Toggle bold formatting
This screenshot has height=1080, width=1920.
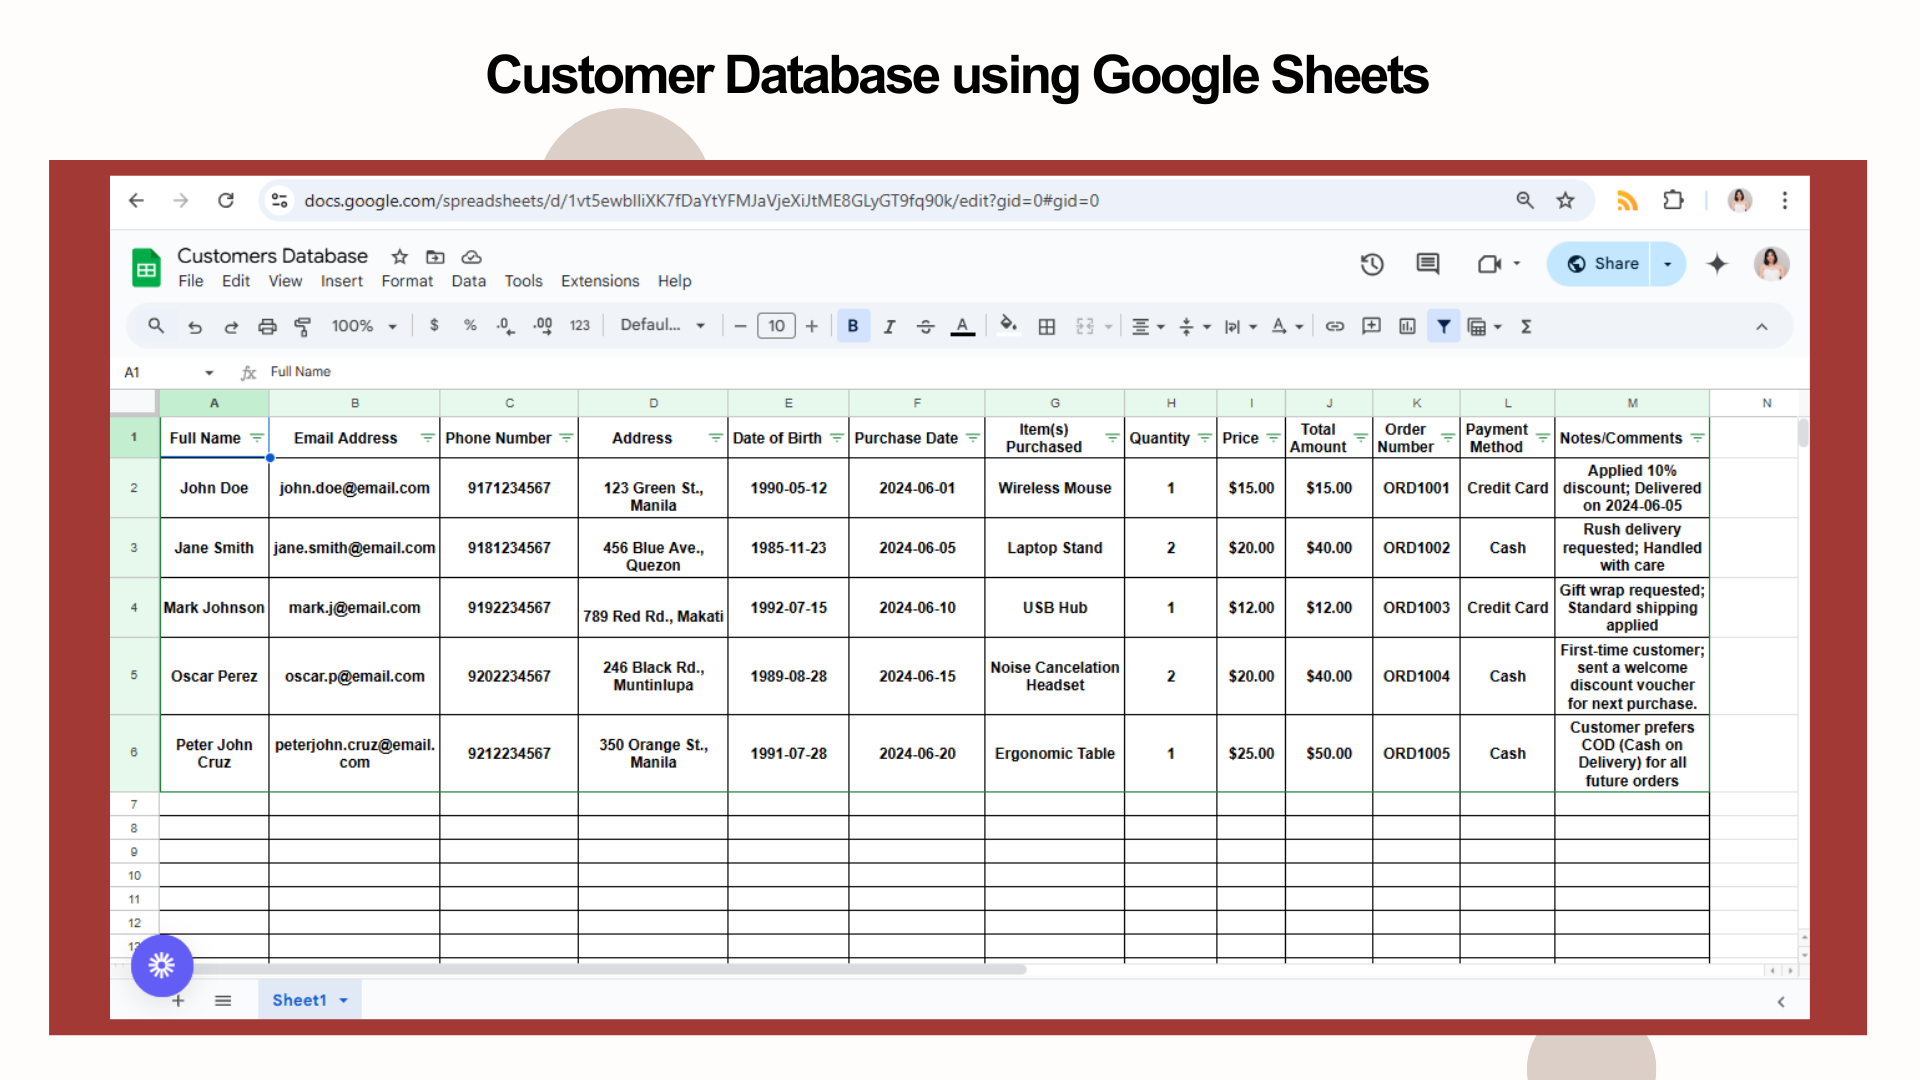coord(852,326)
